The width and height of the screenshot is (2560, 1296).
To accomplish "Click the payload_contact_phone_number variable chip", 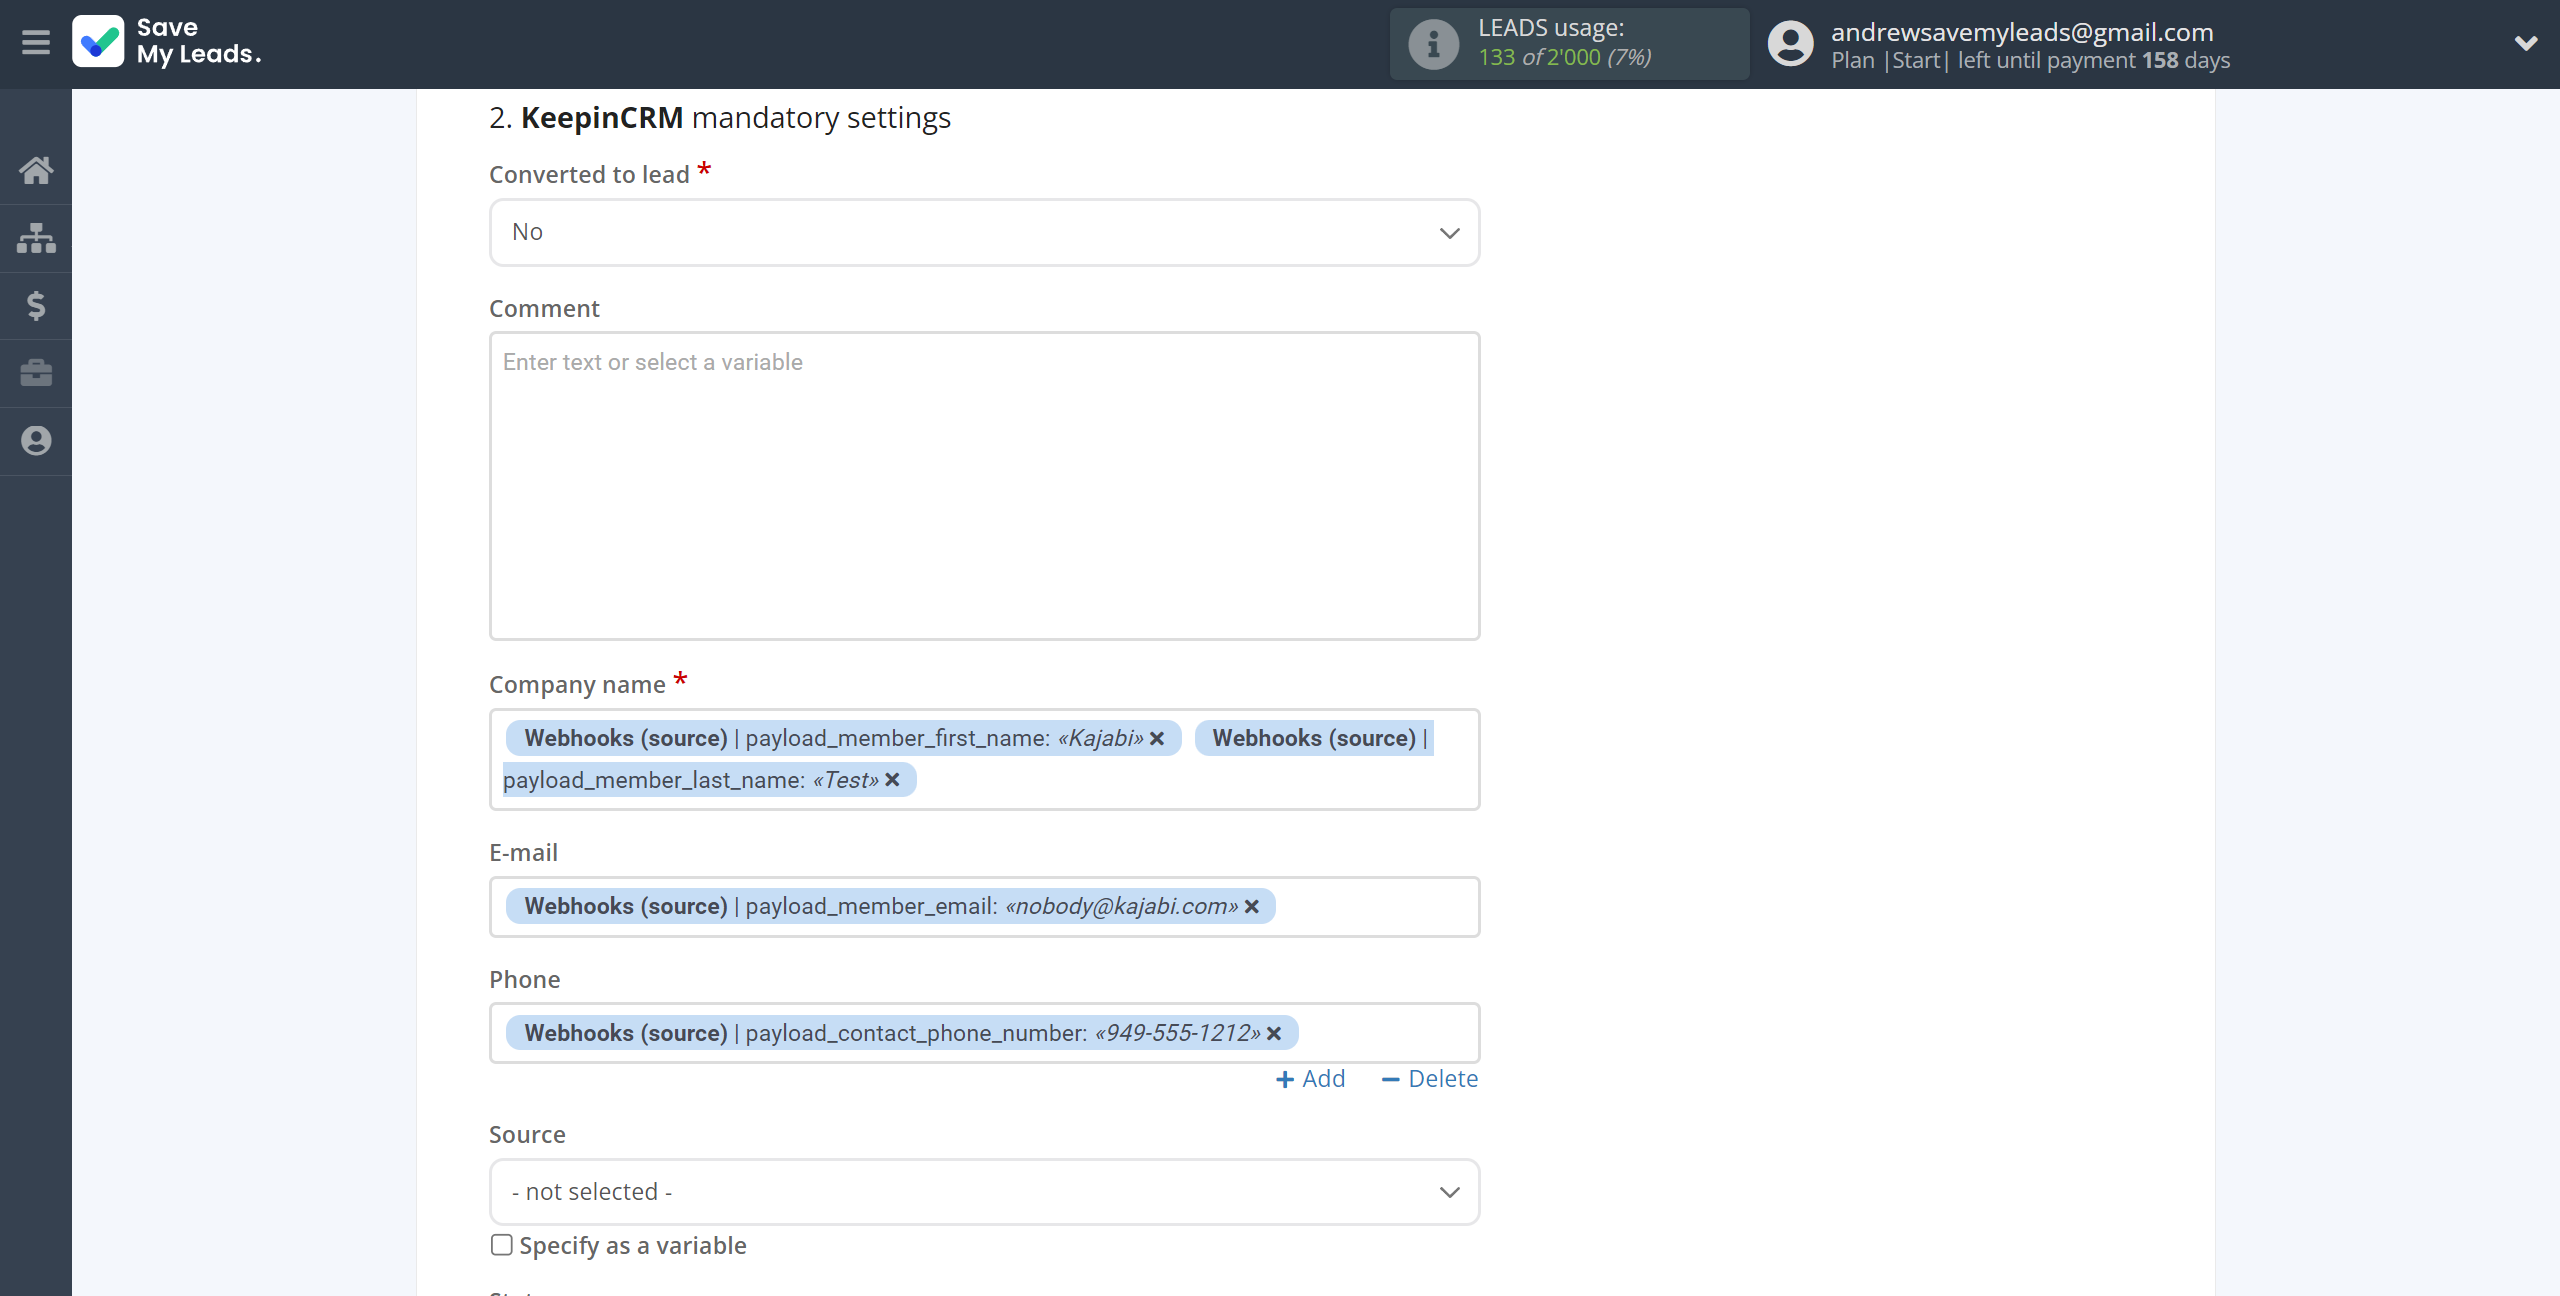I will tap(902, 1033).
